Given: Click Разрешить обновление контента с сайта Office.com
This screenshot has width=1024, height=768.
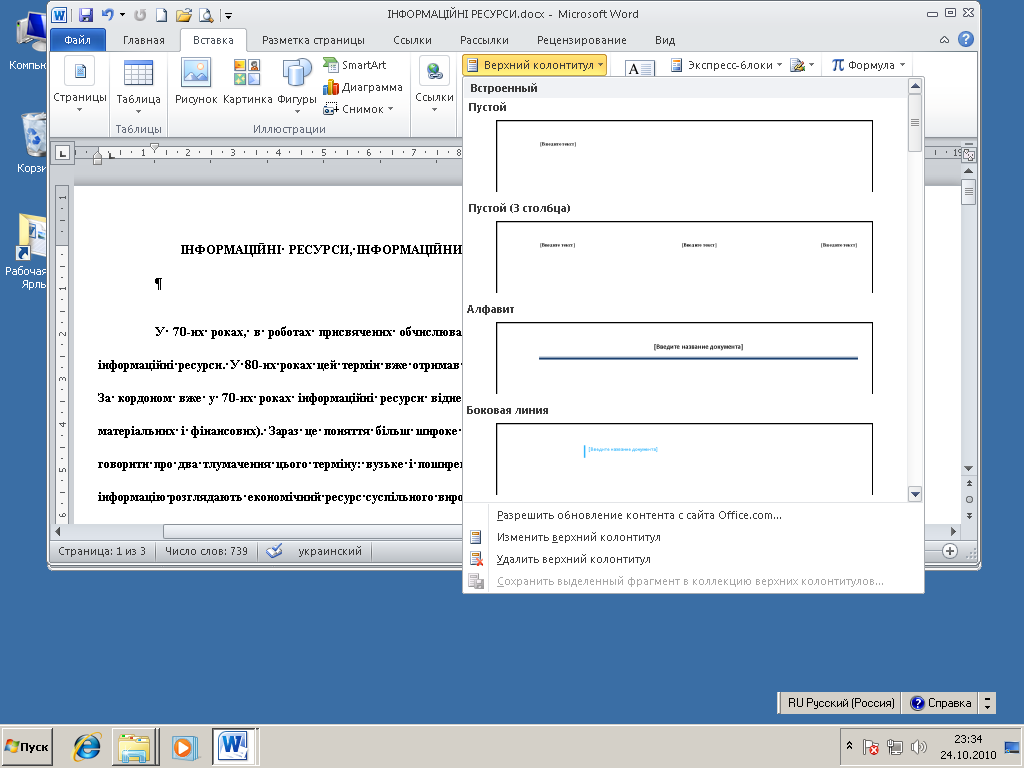Looking at the screenshot, I should point(692,515).
